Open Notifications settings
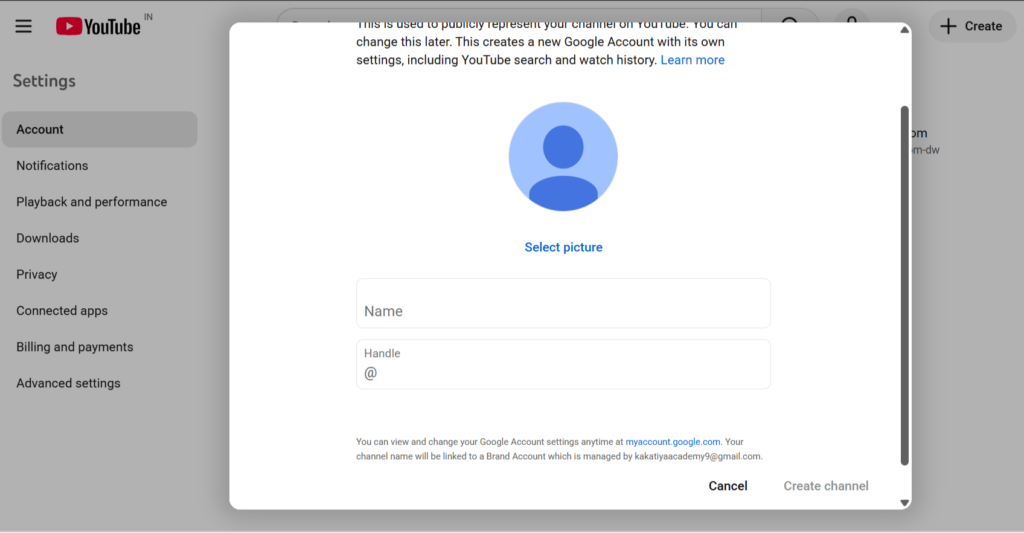The image size is (1024, 533). click(52, 166)
